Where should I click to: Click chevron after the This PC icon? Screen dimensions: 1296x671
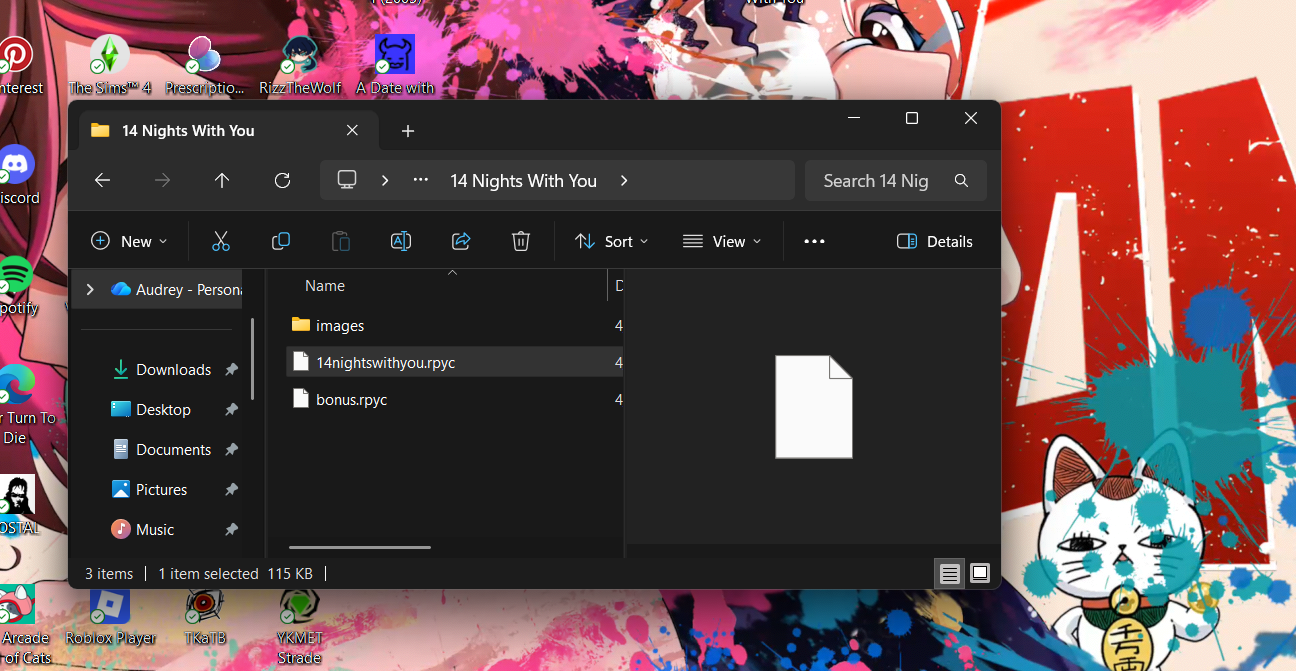(385, 180)
